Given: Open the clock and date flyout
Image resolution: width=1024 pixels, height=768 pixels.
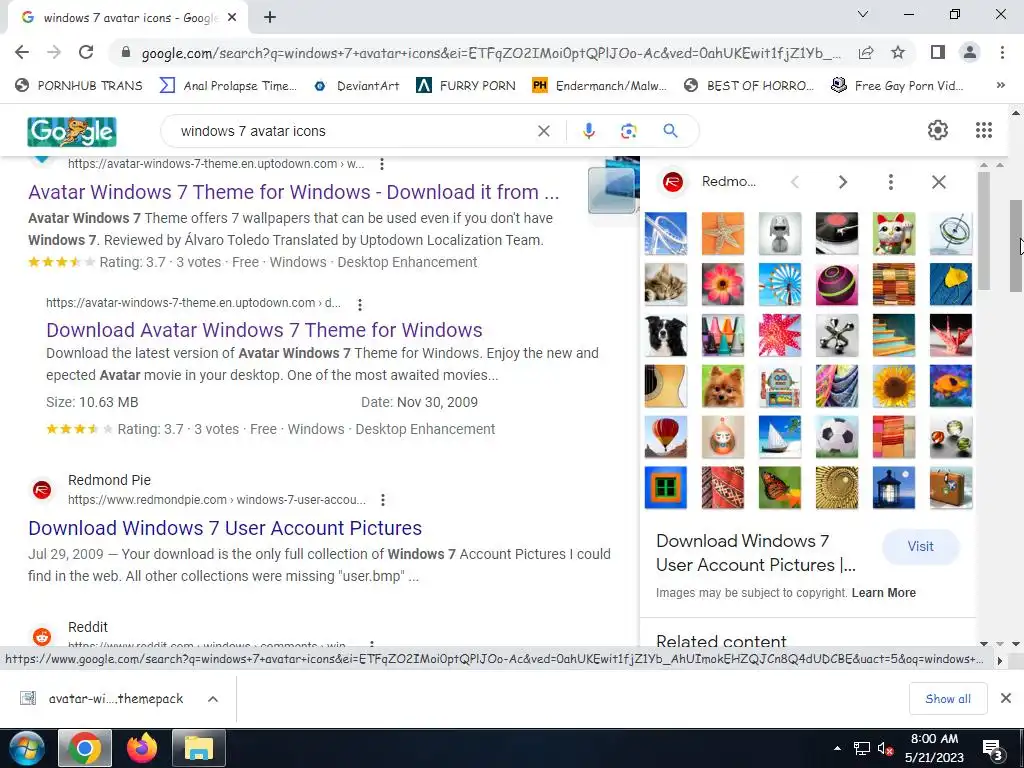Looking at the screenshot, I should pos(934,748).
